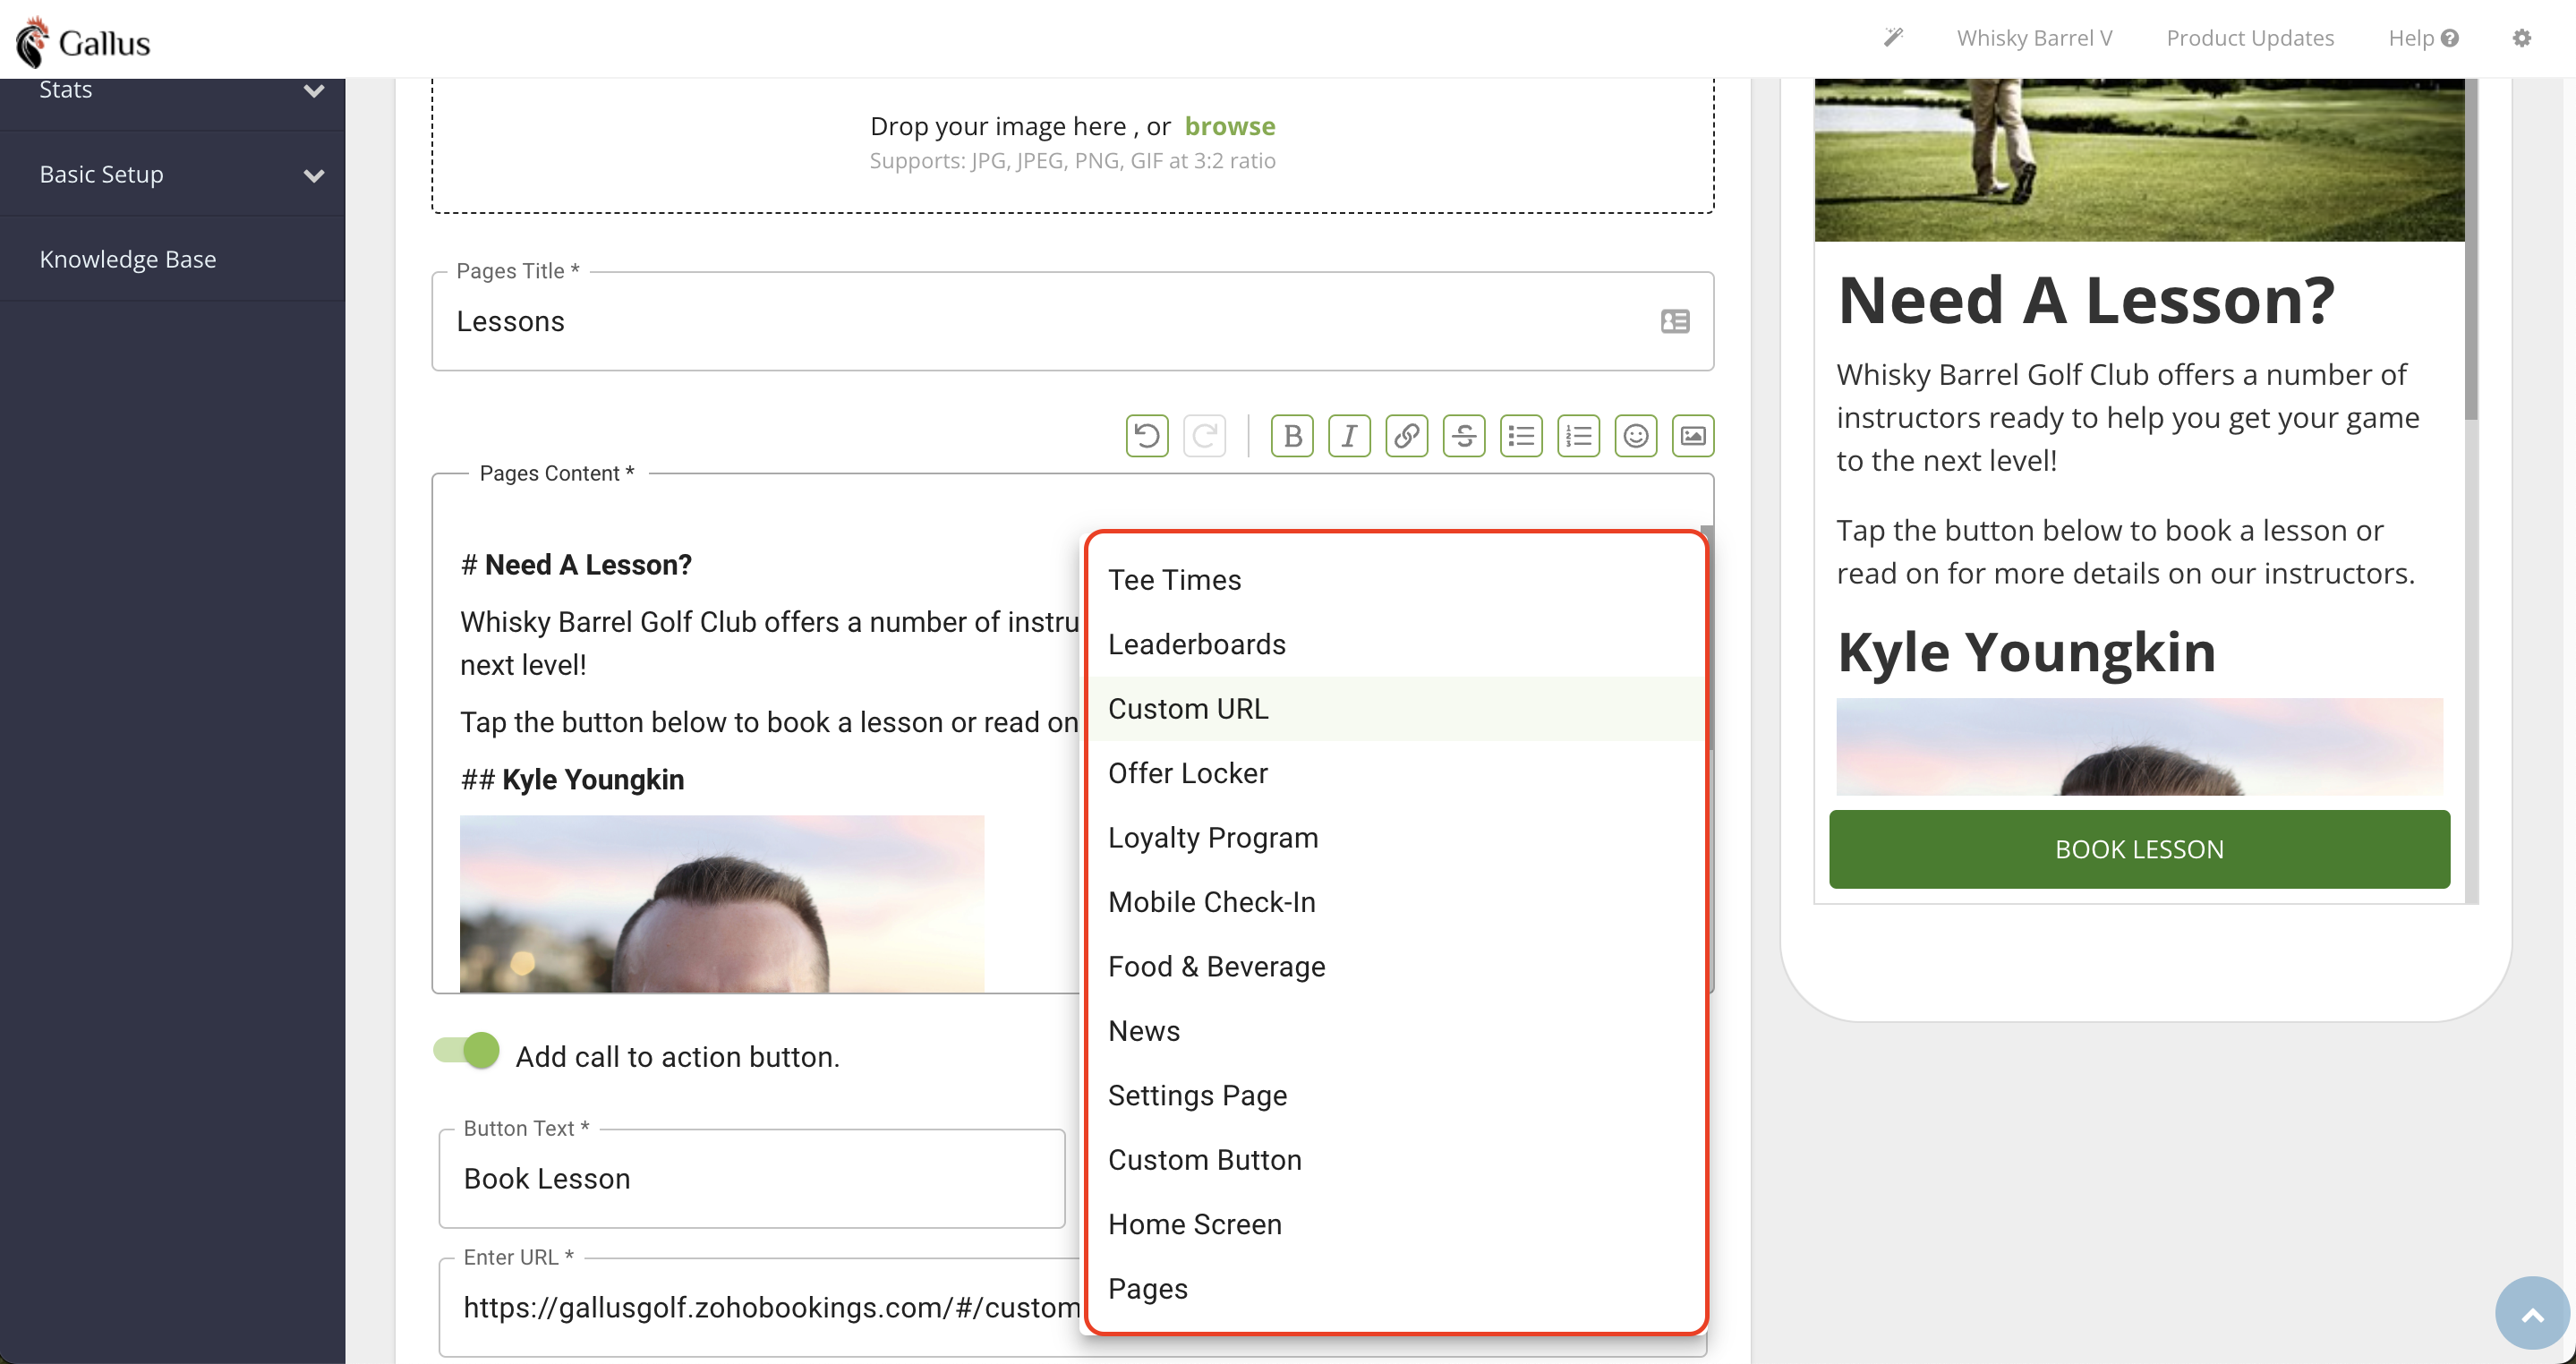Select Custom URL from the dropdown list
Viewport: 2576px width, 1364px height.
click(x=1188, y=709)
